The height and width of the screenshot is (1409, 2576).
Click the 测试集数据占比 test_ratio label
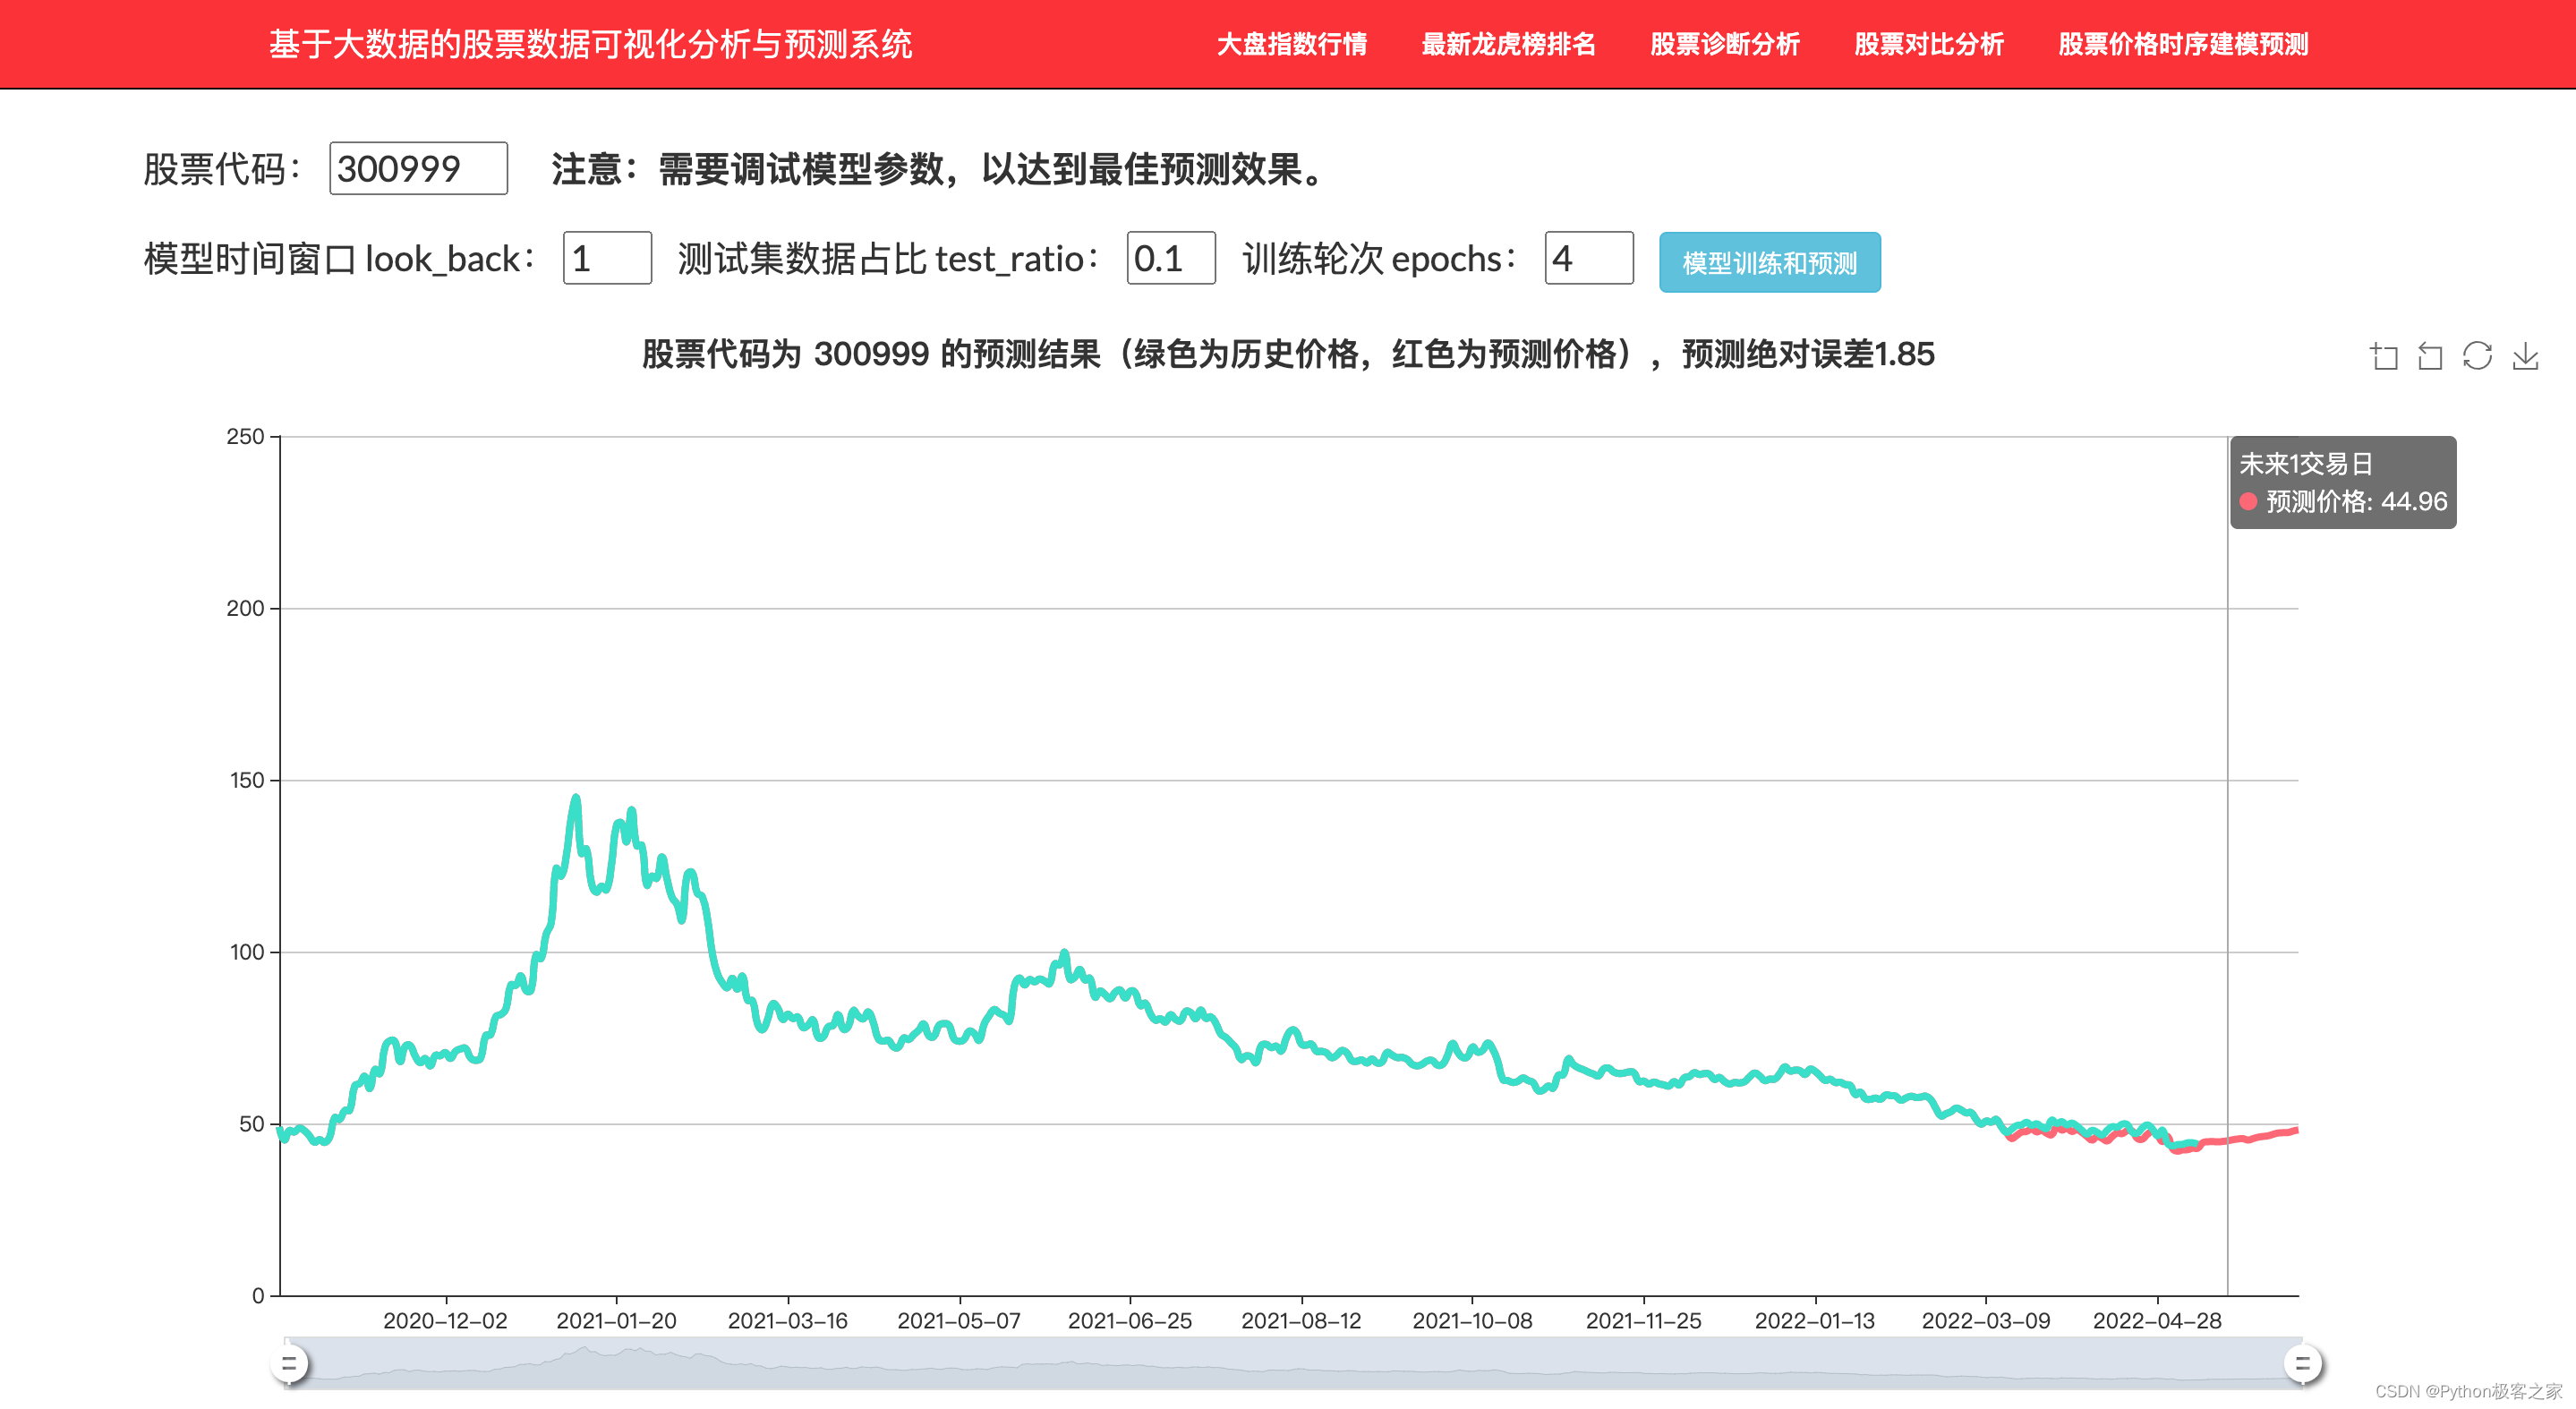[x=889, y=259]
